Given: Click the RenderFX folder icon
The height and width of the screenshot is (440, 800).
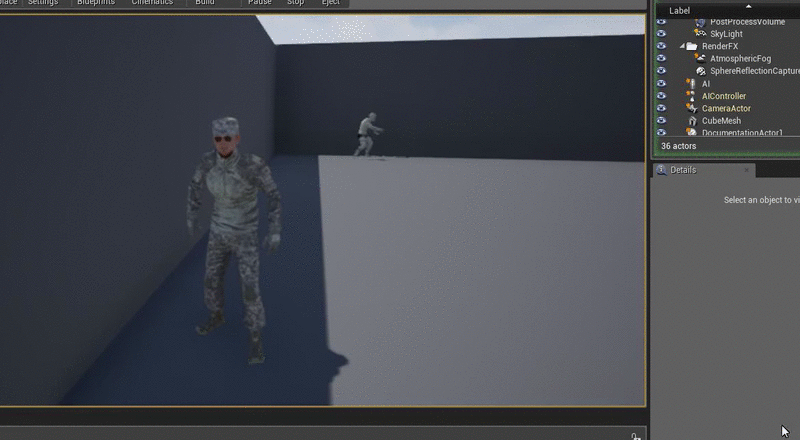Looking at the screenshot, I should [x=691, y=46].
